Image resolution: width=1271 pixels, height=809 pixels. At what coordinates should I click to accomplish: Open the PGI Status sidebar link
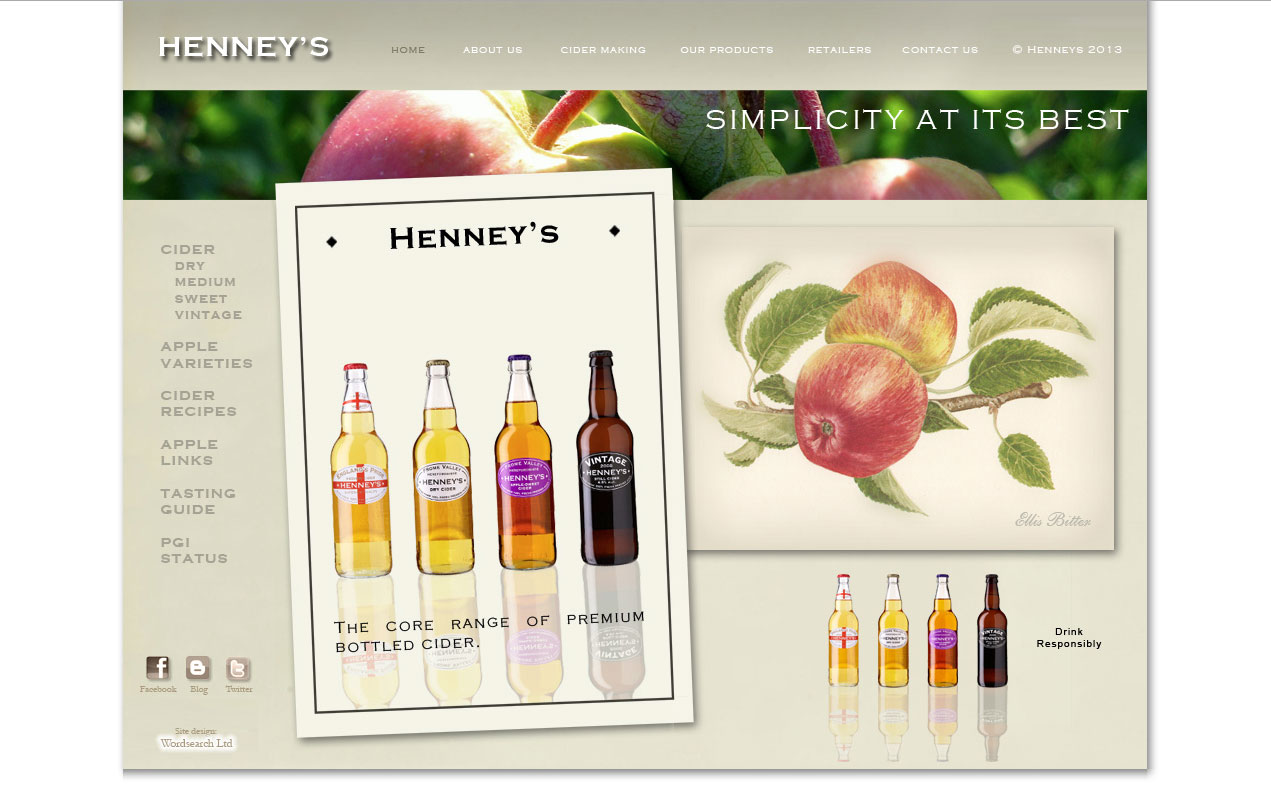[194, 551]
